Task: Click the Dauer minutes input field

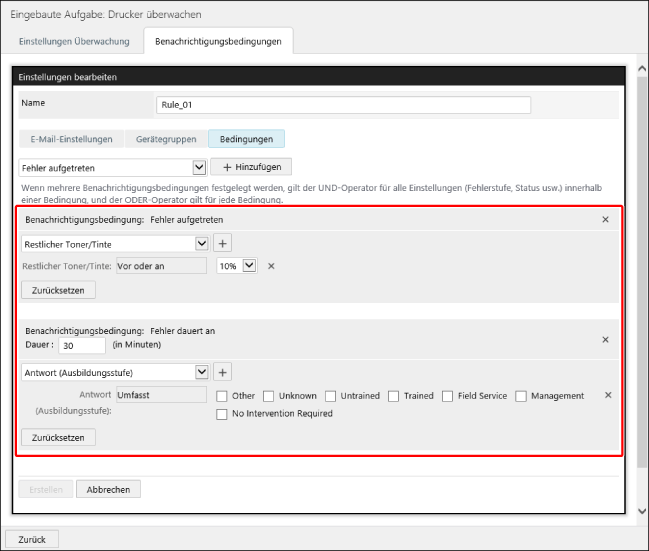Action: click(x=81, y=345)
